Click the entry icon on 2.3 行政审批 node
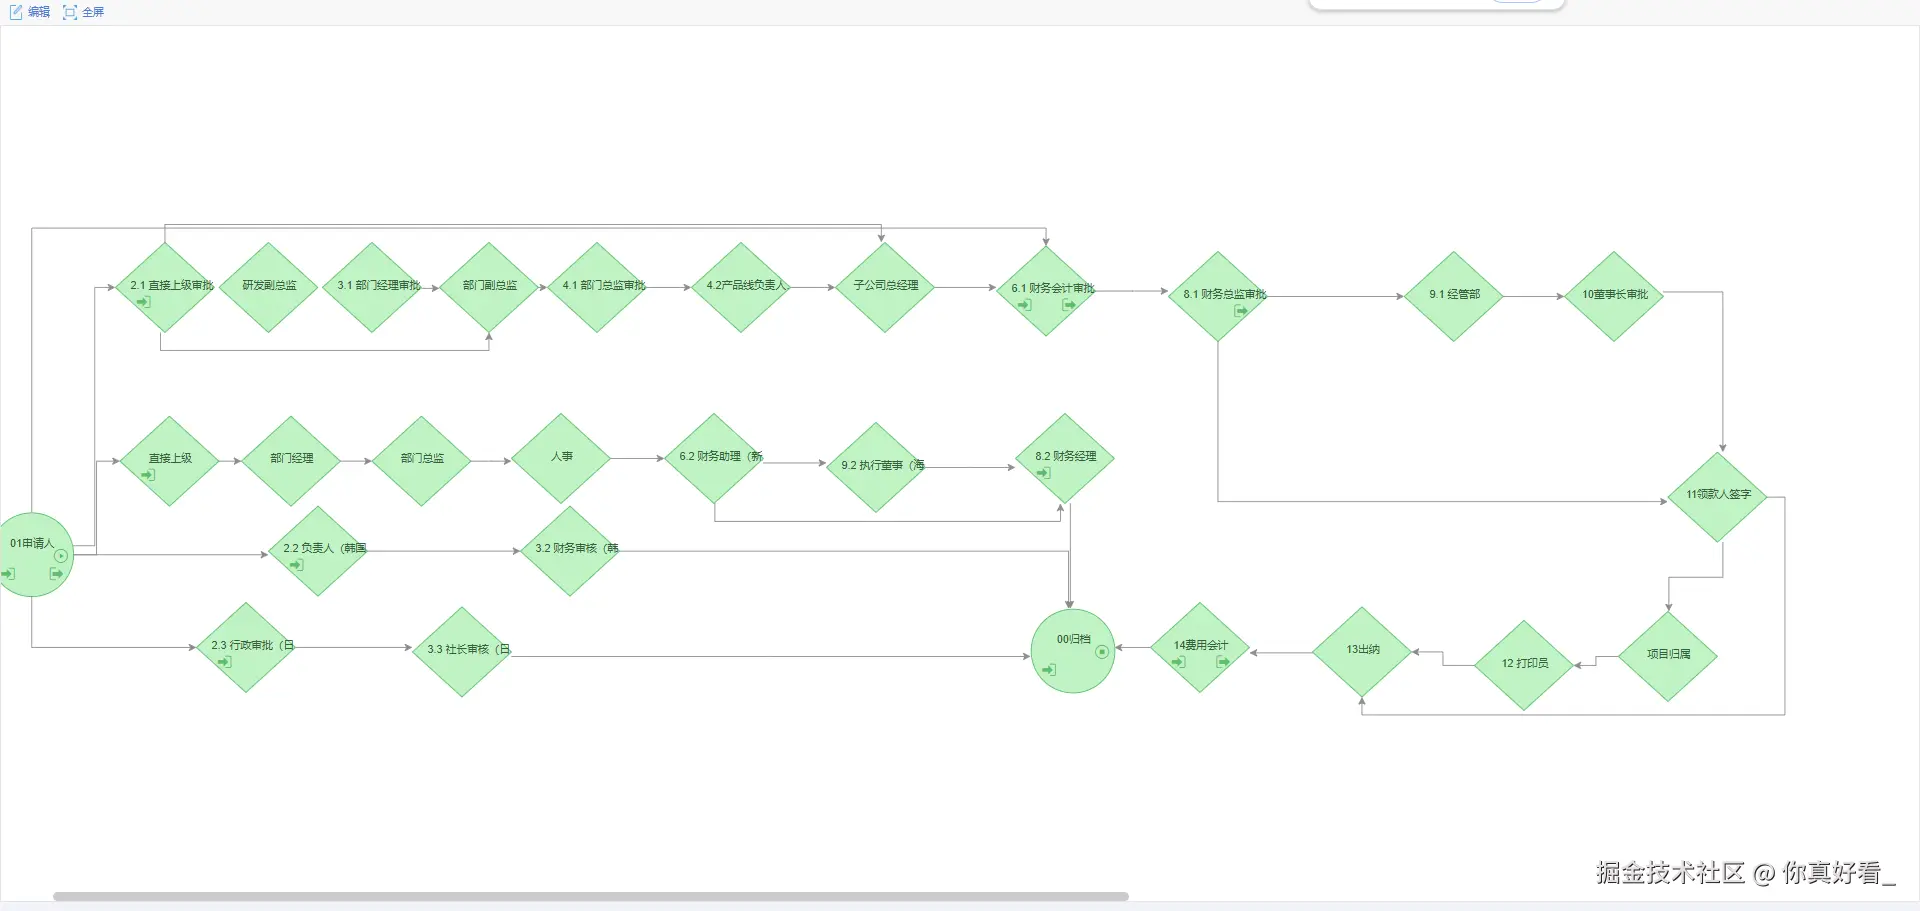Viewport: 1920px width, 911px height. pos(225,662)
